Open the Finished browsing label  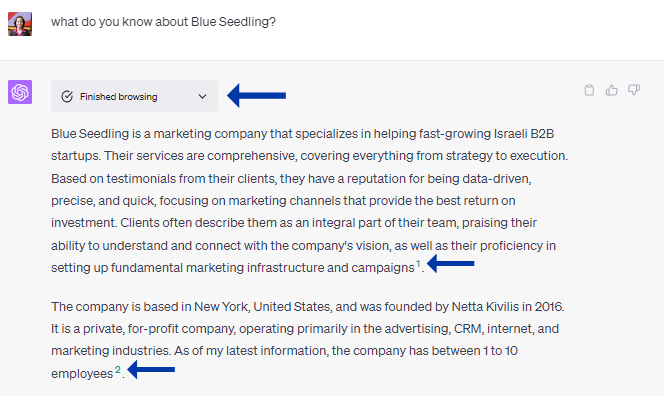point(119,97)
